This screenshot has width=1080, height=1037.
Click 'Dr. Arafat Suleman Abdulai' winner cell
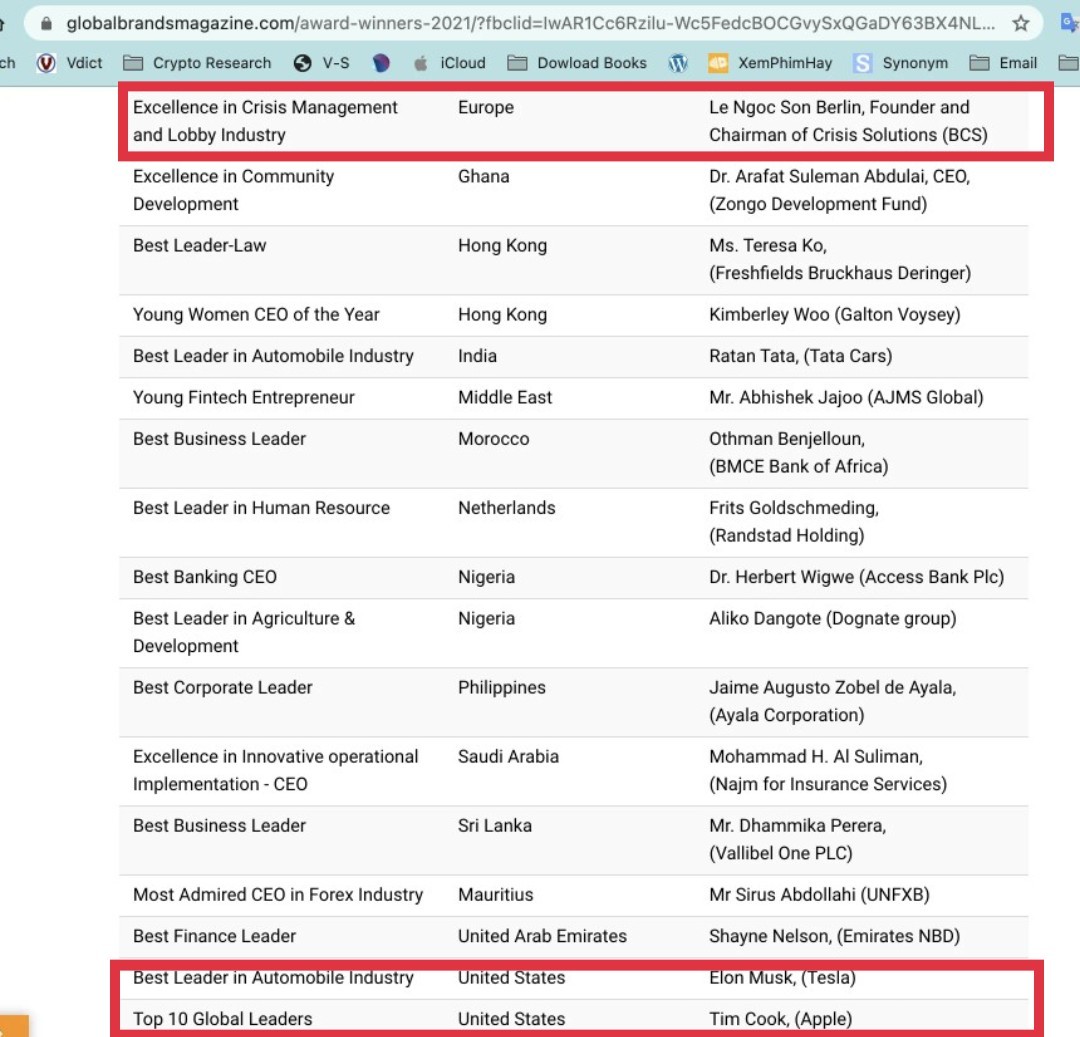pos(839,190)
